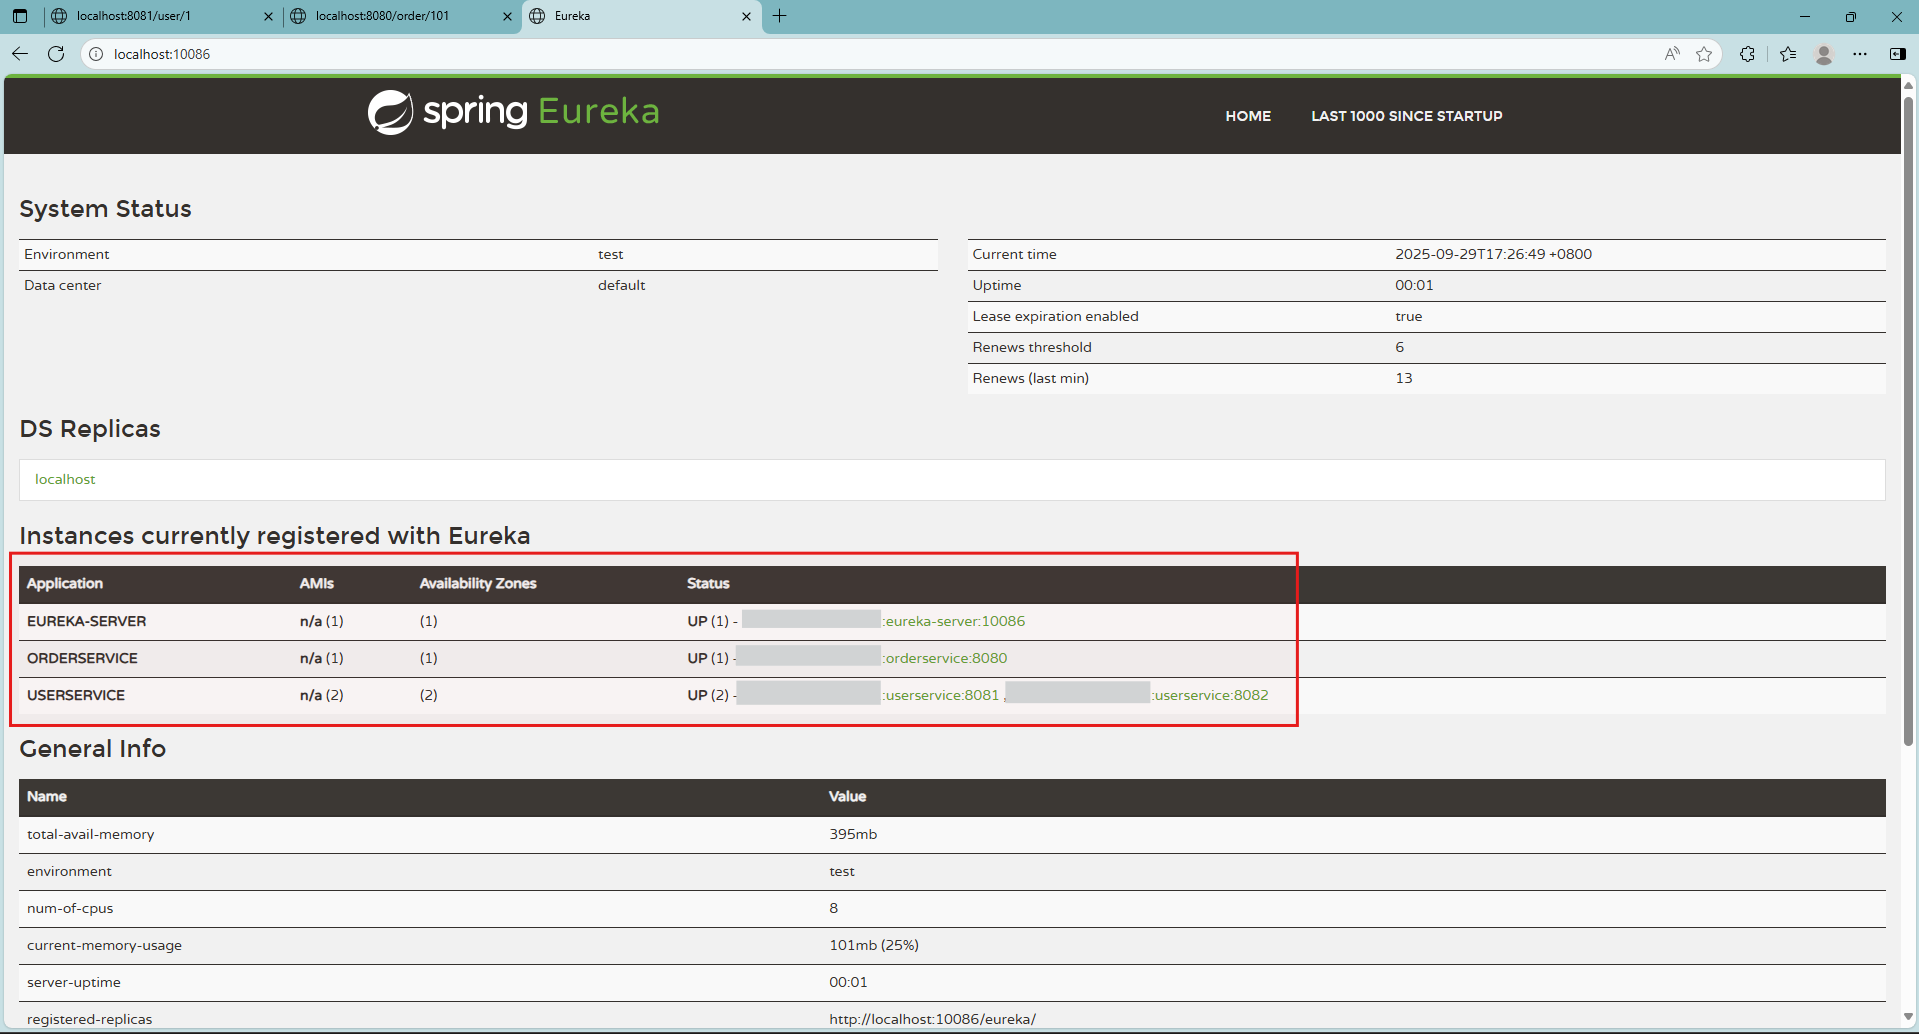Click the scrollbar up arrow

tap(1908, 85)
